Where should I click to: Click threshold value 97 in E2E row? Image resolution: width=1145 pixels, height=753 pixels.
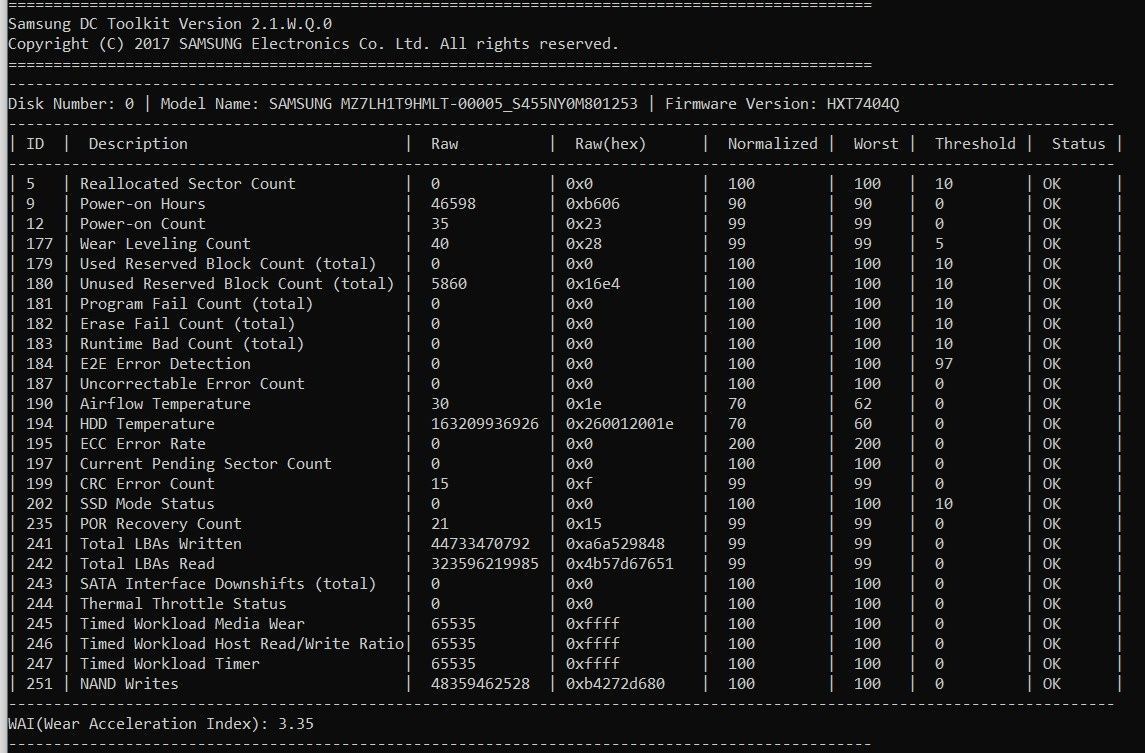[x=943, y=364]
